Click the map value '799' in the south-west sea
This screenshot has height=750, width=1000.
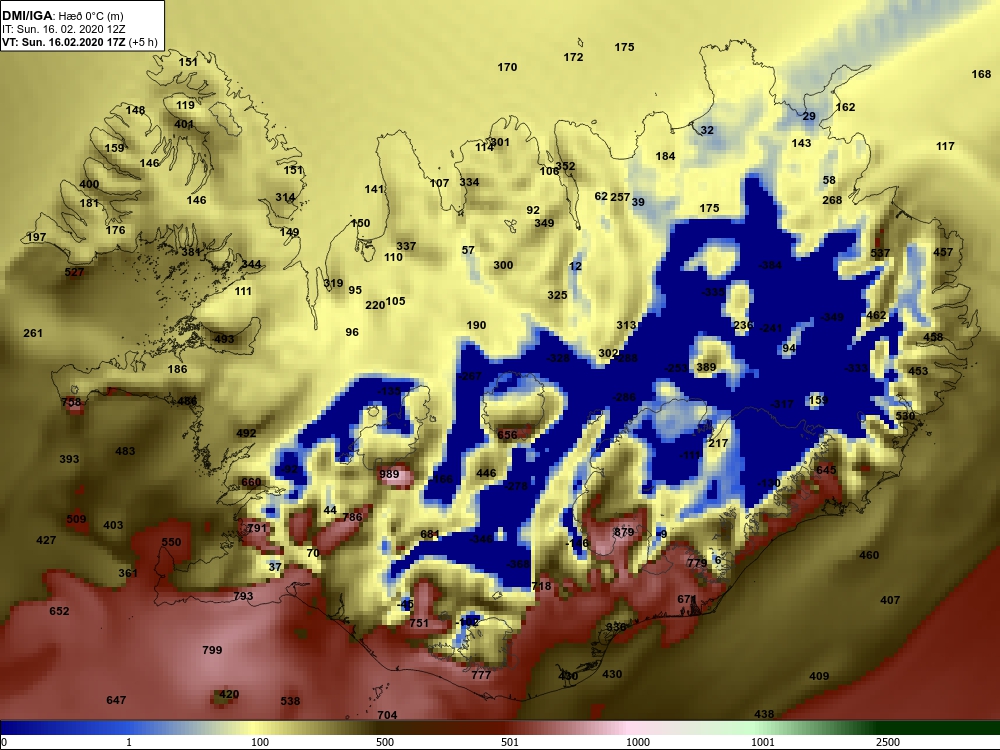(212, 650)
